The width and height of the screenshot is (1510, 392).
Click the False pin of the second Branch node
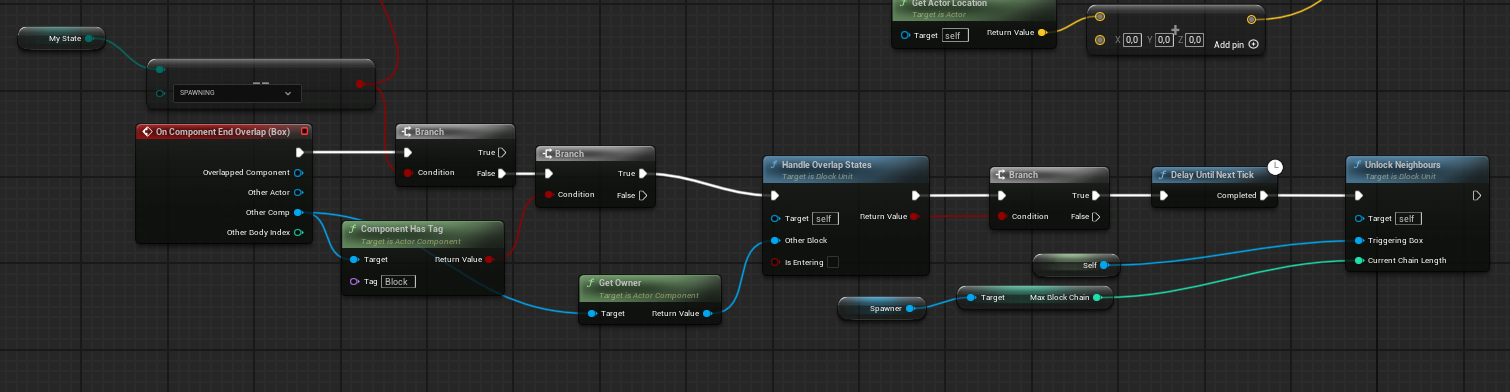click(x=642, y=195)
